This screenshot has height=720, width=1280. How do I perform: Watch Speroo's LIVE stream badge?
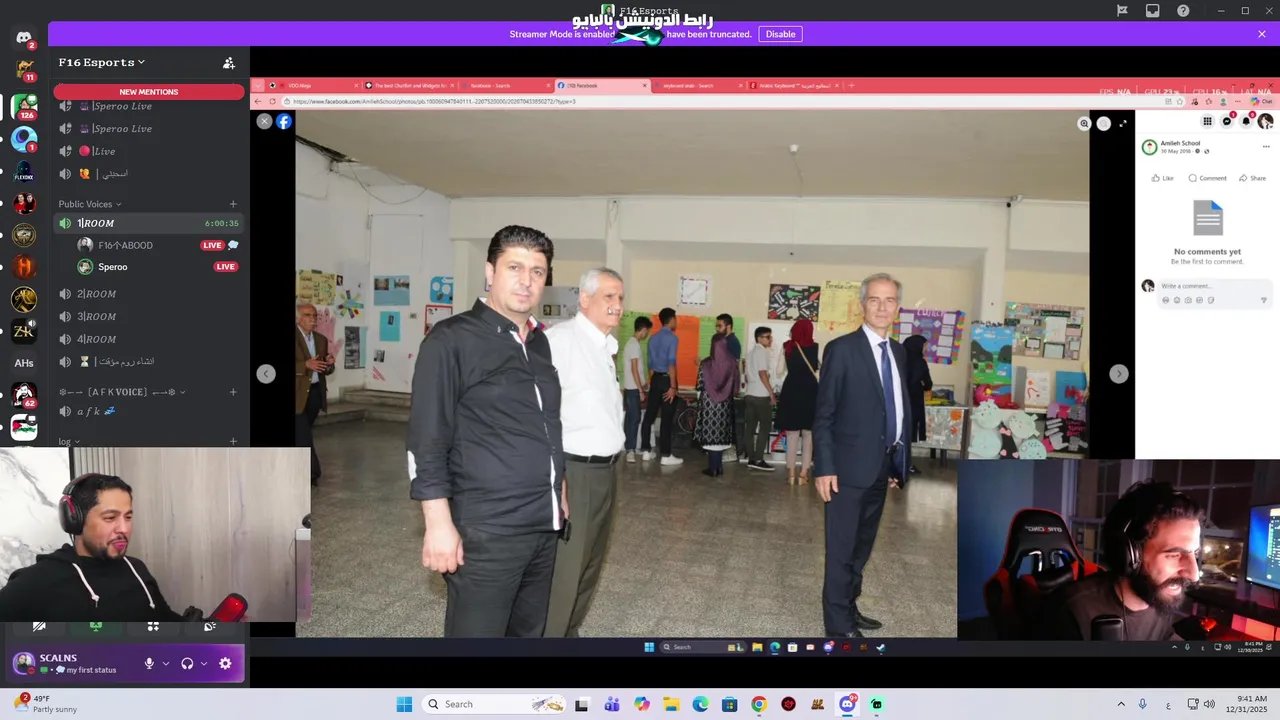click(x=226, y=267)
